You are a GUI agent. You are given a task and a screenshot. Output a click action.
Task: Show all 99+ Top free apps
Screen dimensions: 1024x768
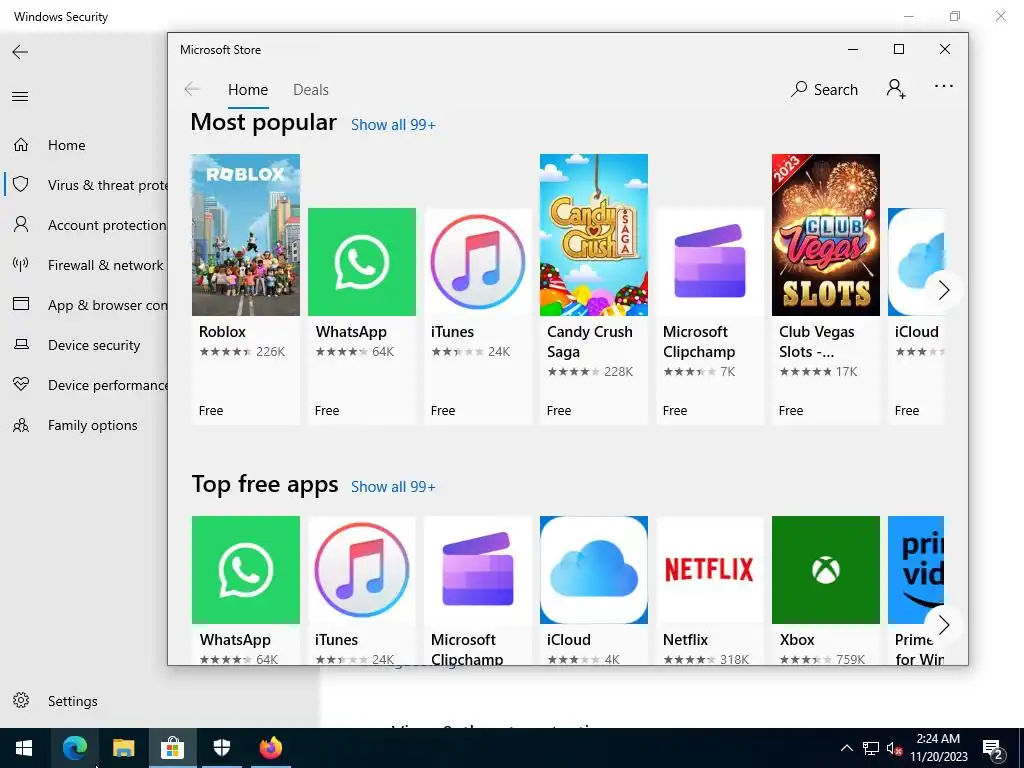coord(393,487)
